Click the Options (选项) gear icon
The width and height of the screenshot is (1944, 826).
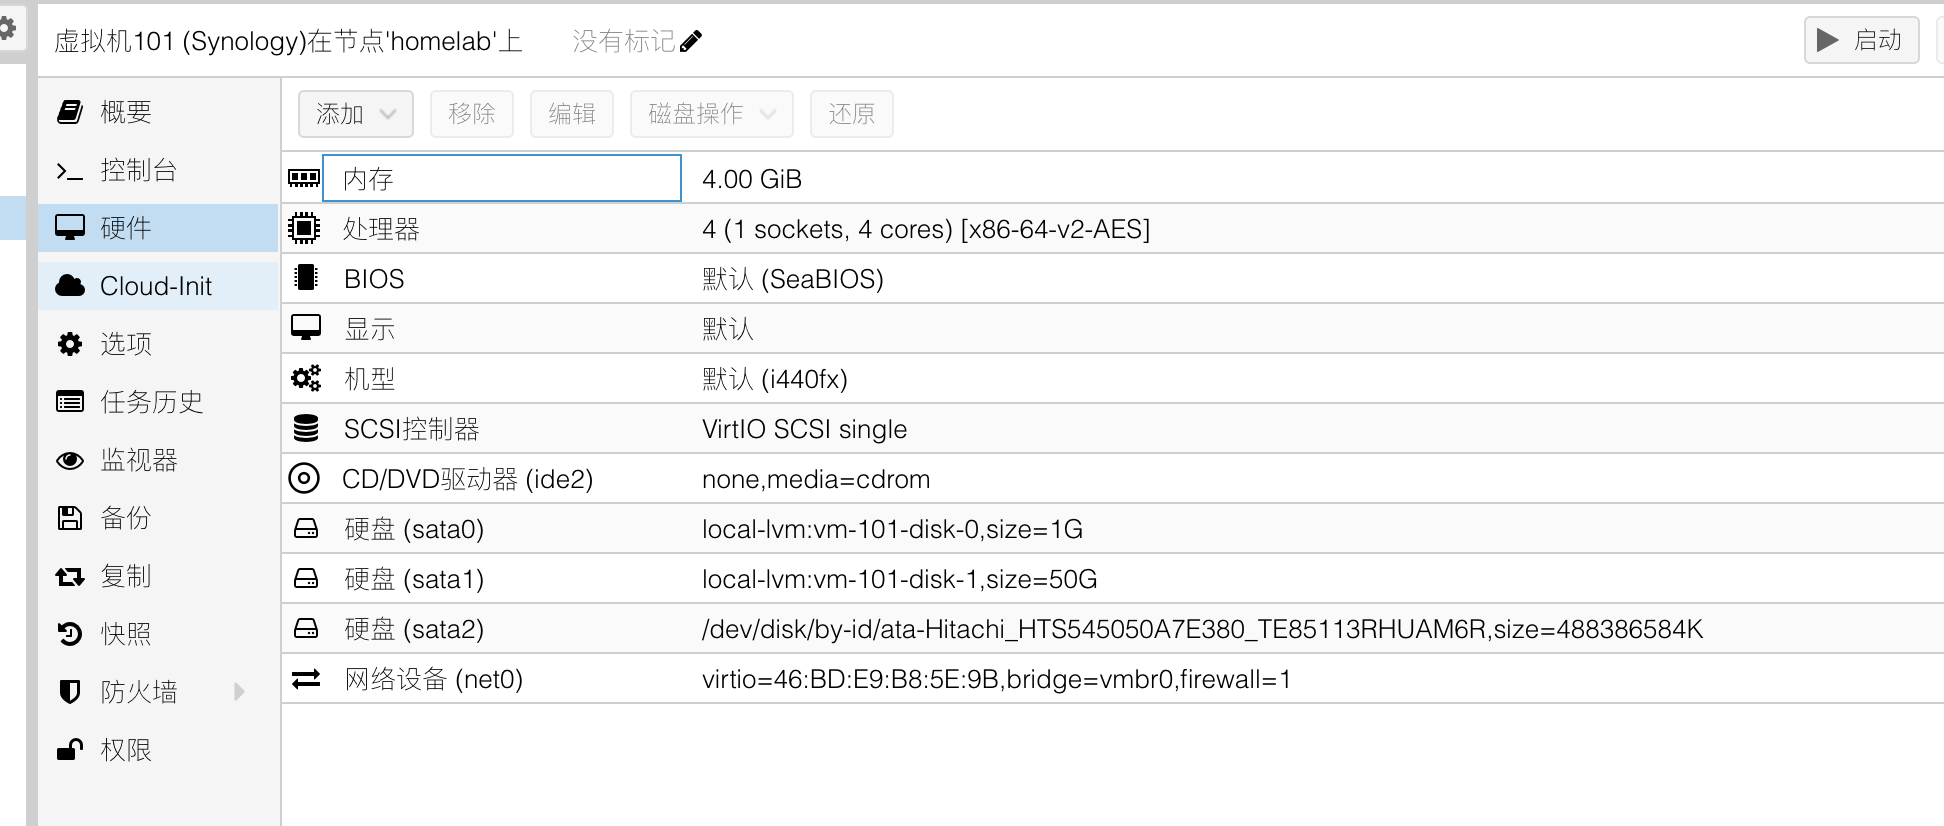70,344
